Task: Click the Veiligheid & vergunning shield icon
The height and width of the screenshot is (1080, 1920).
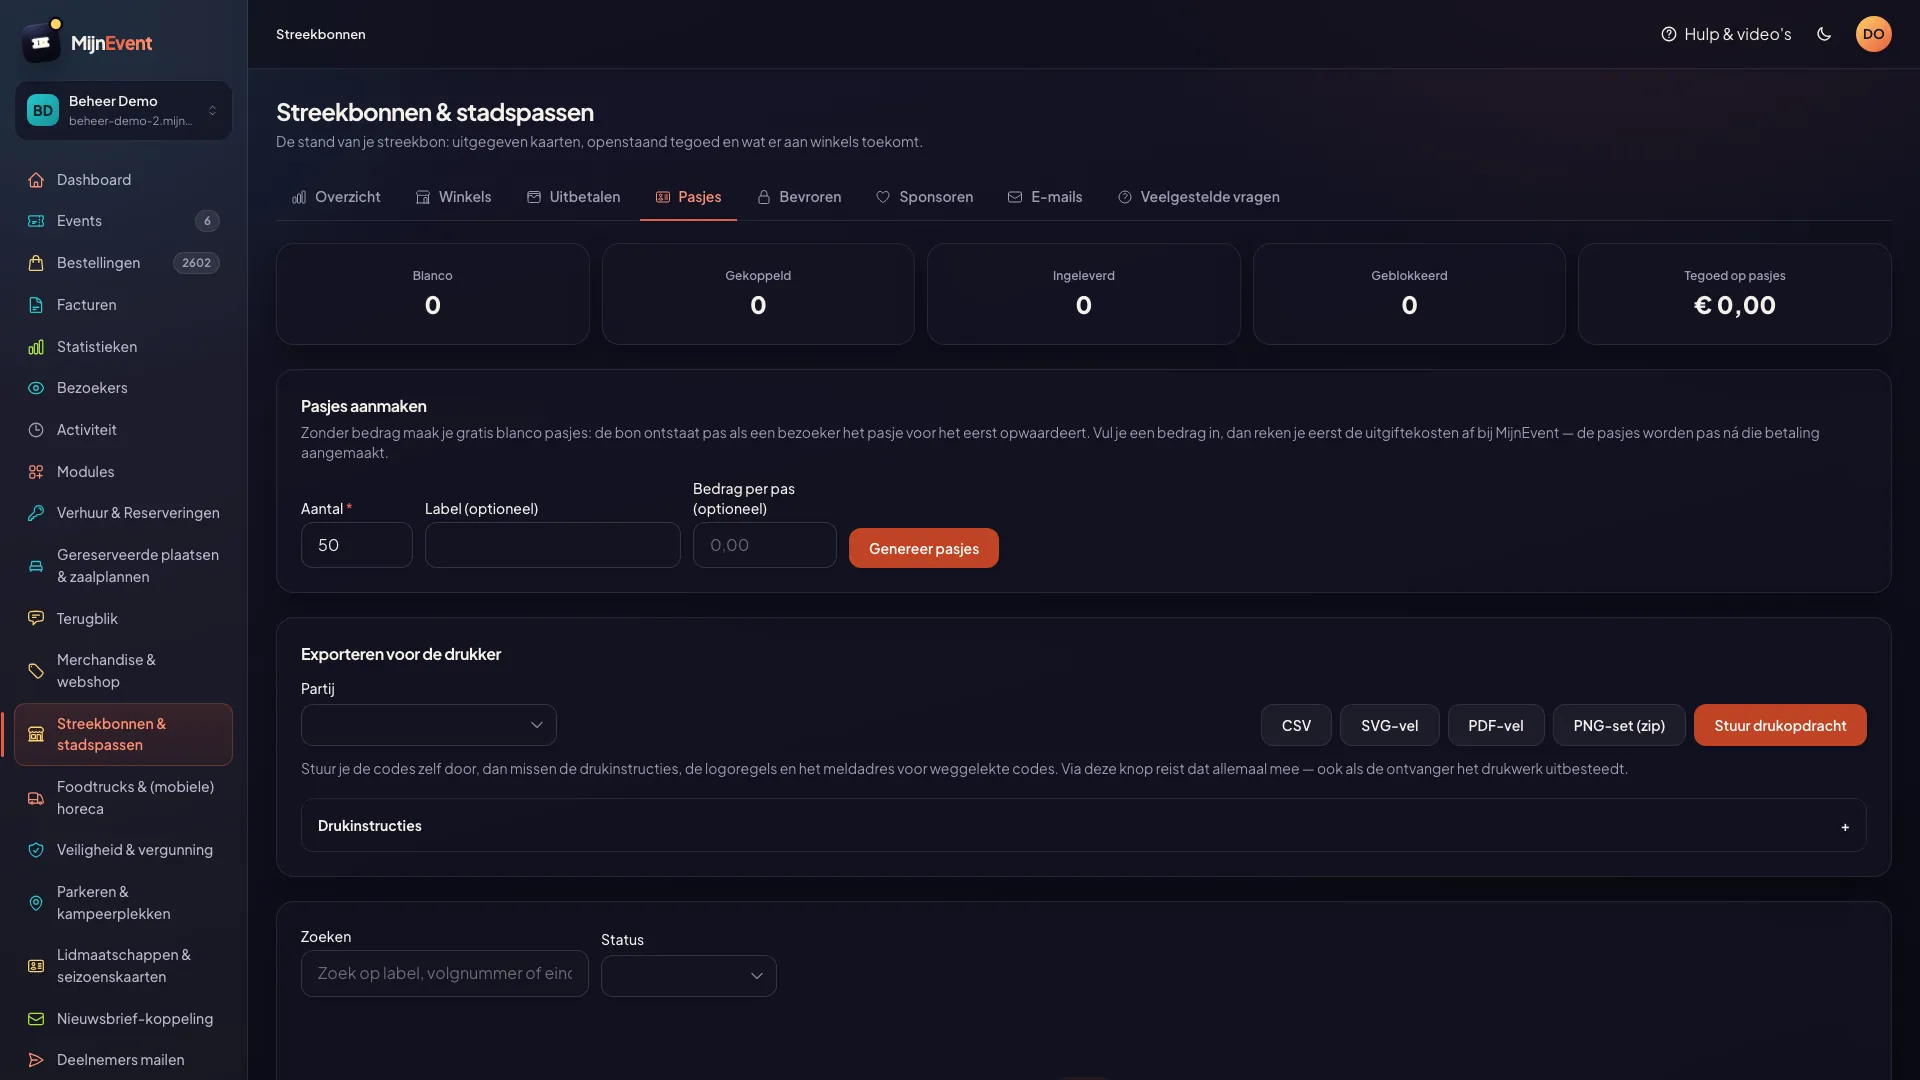Action: click(x=36, y=850)
